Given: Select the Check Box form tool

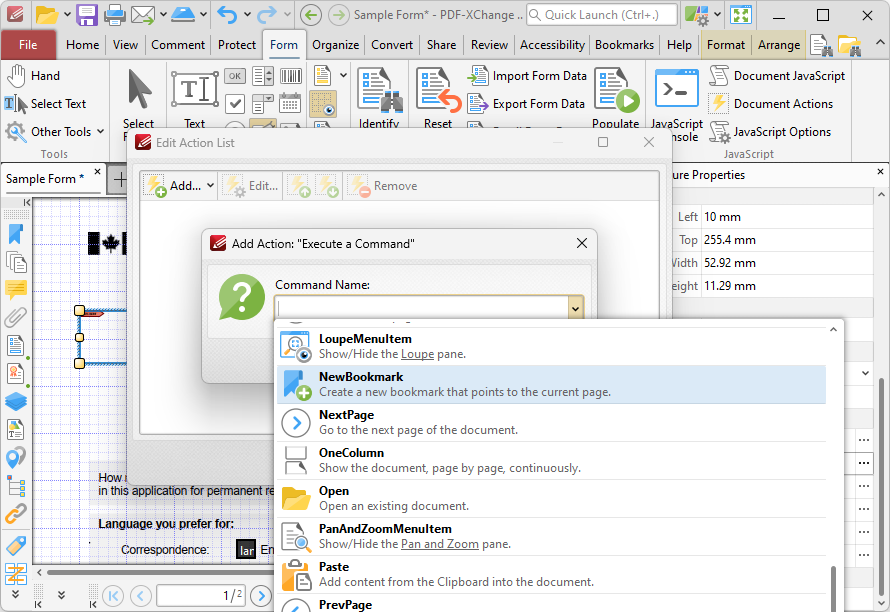Looking at the screenshot, I should click(x=234, y=103).
